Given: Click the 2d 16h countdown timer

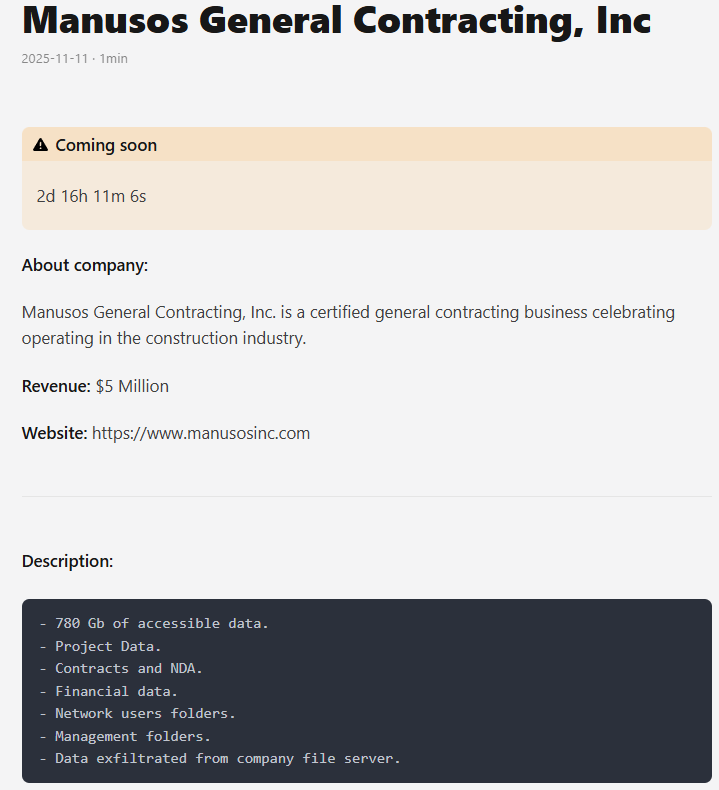Looking at the screenshot, I should click(91, 196).
